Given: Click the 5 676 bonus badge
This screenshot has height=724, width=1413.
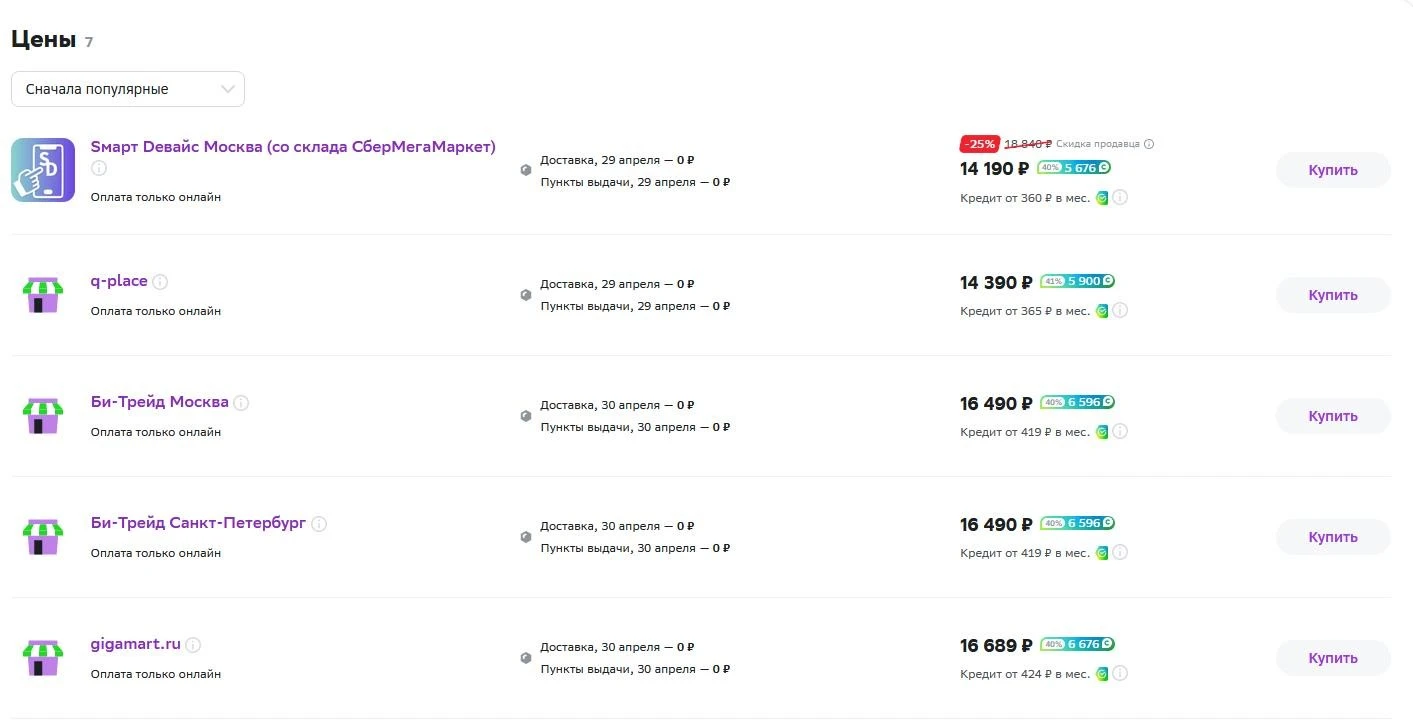Looking at the screenshot, I should tap(1074, 168).
